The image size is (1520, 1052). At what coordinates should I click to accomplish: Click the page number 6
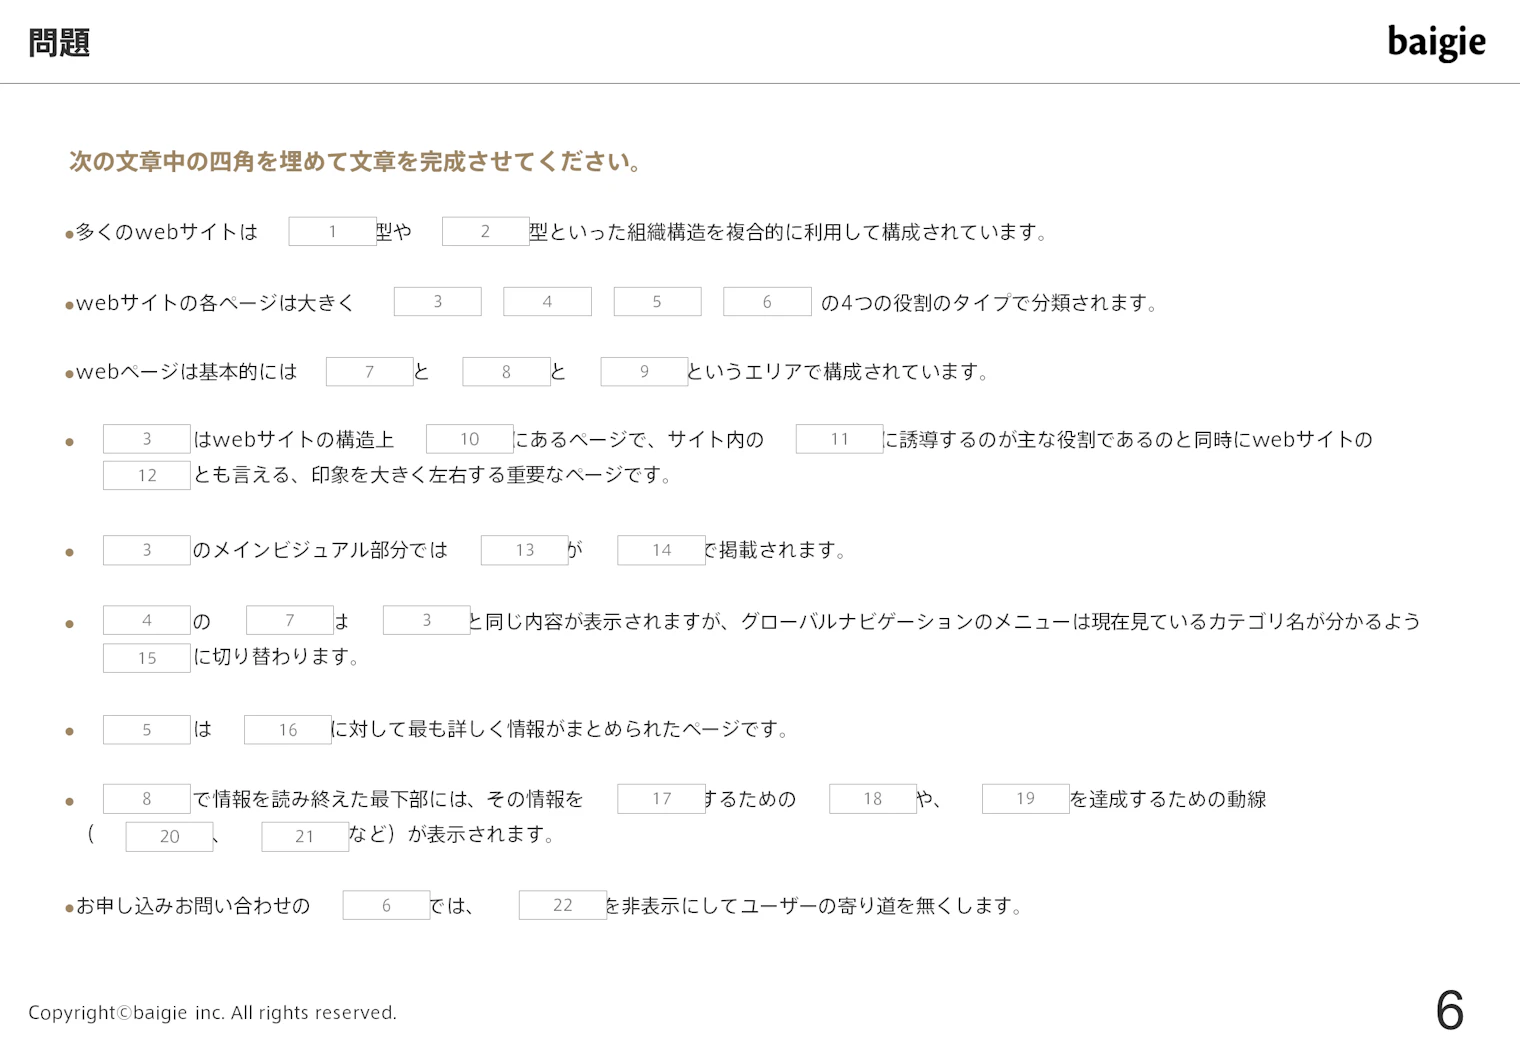(1449, 1010)
